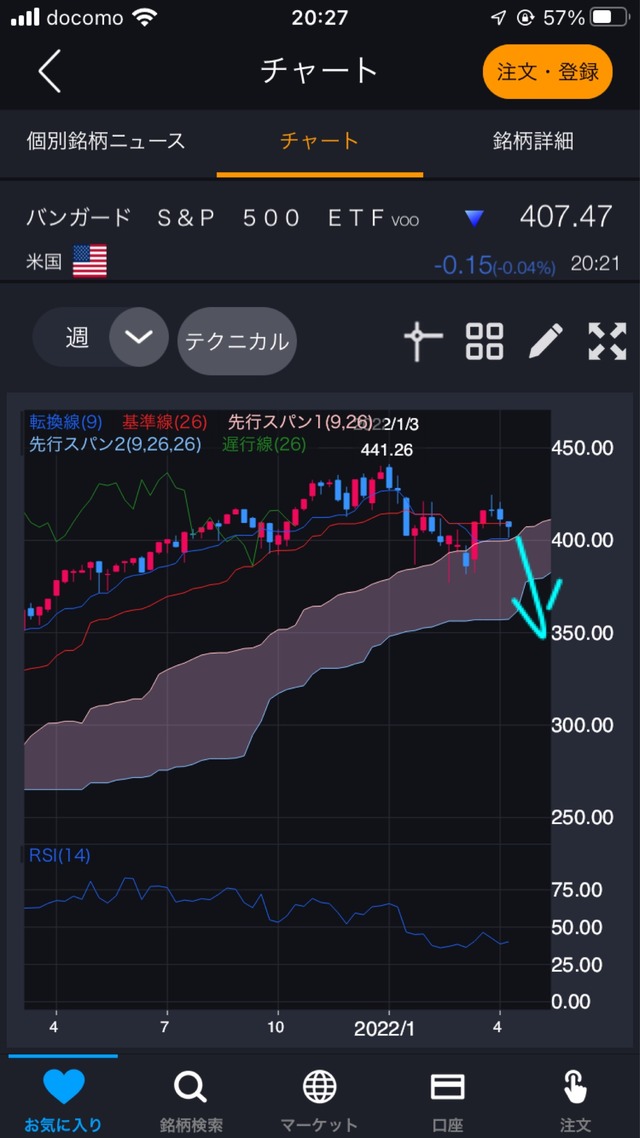Image resolution: width=640 pixels, height=1138 pixels.
Task: Select the チャート tab
Action: click(x=319, y=141)
